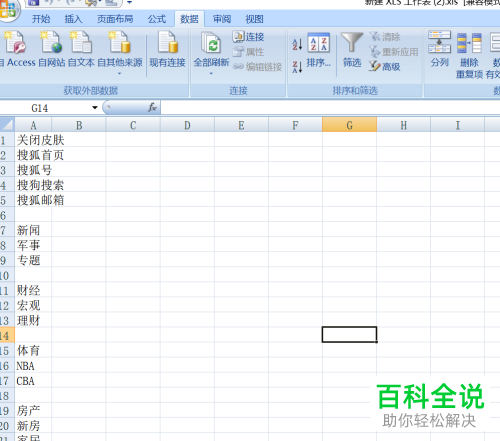Sort descending Z to A
This screenshot has width=500, height=441.
(x=297, y=67)
